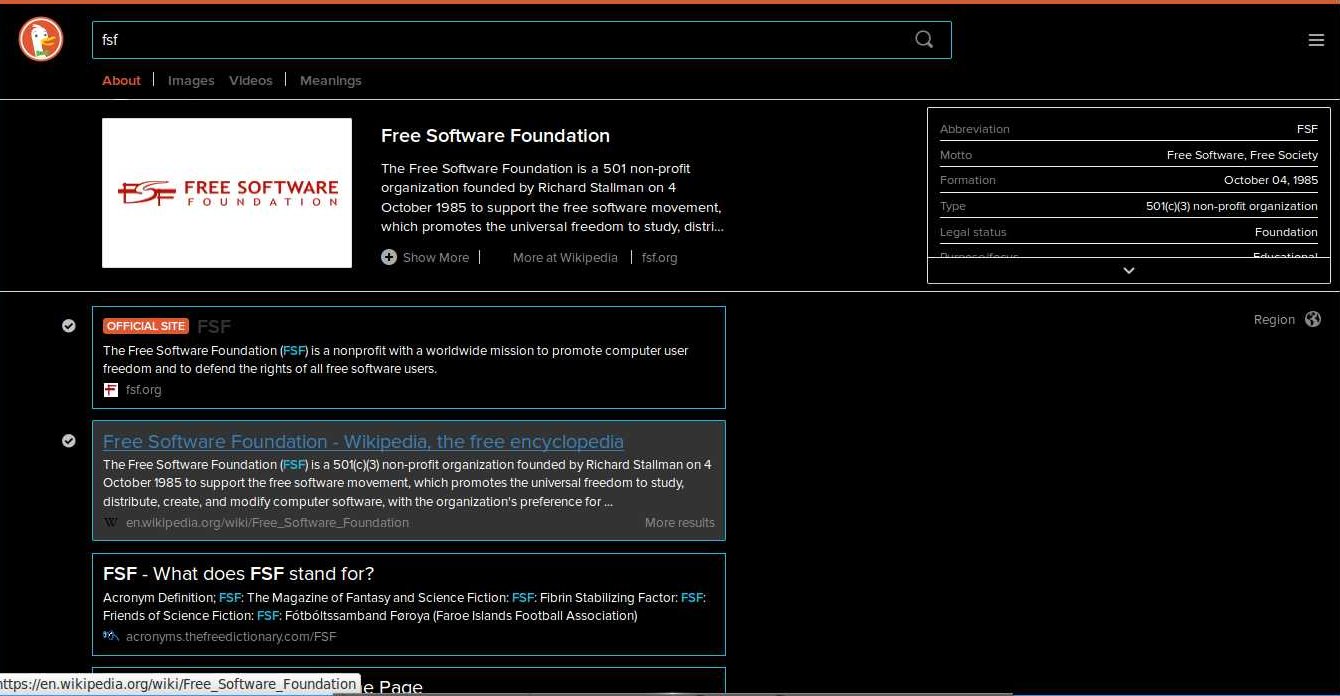Click the Region globe icon
Viewport: 1340px width, 696px height.
[1313, 319]
